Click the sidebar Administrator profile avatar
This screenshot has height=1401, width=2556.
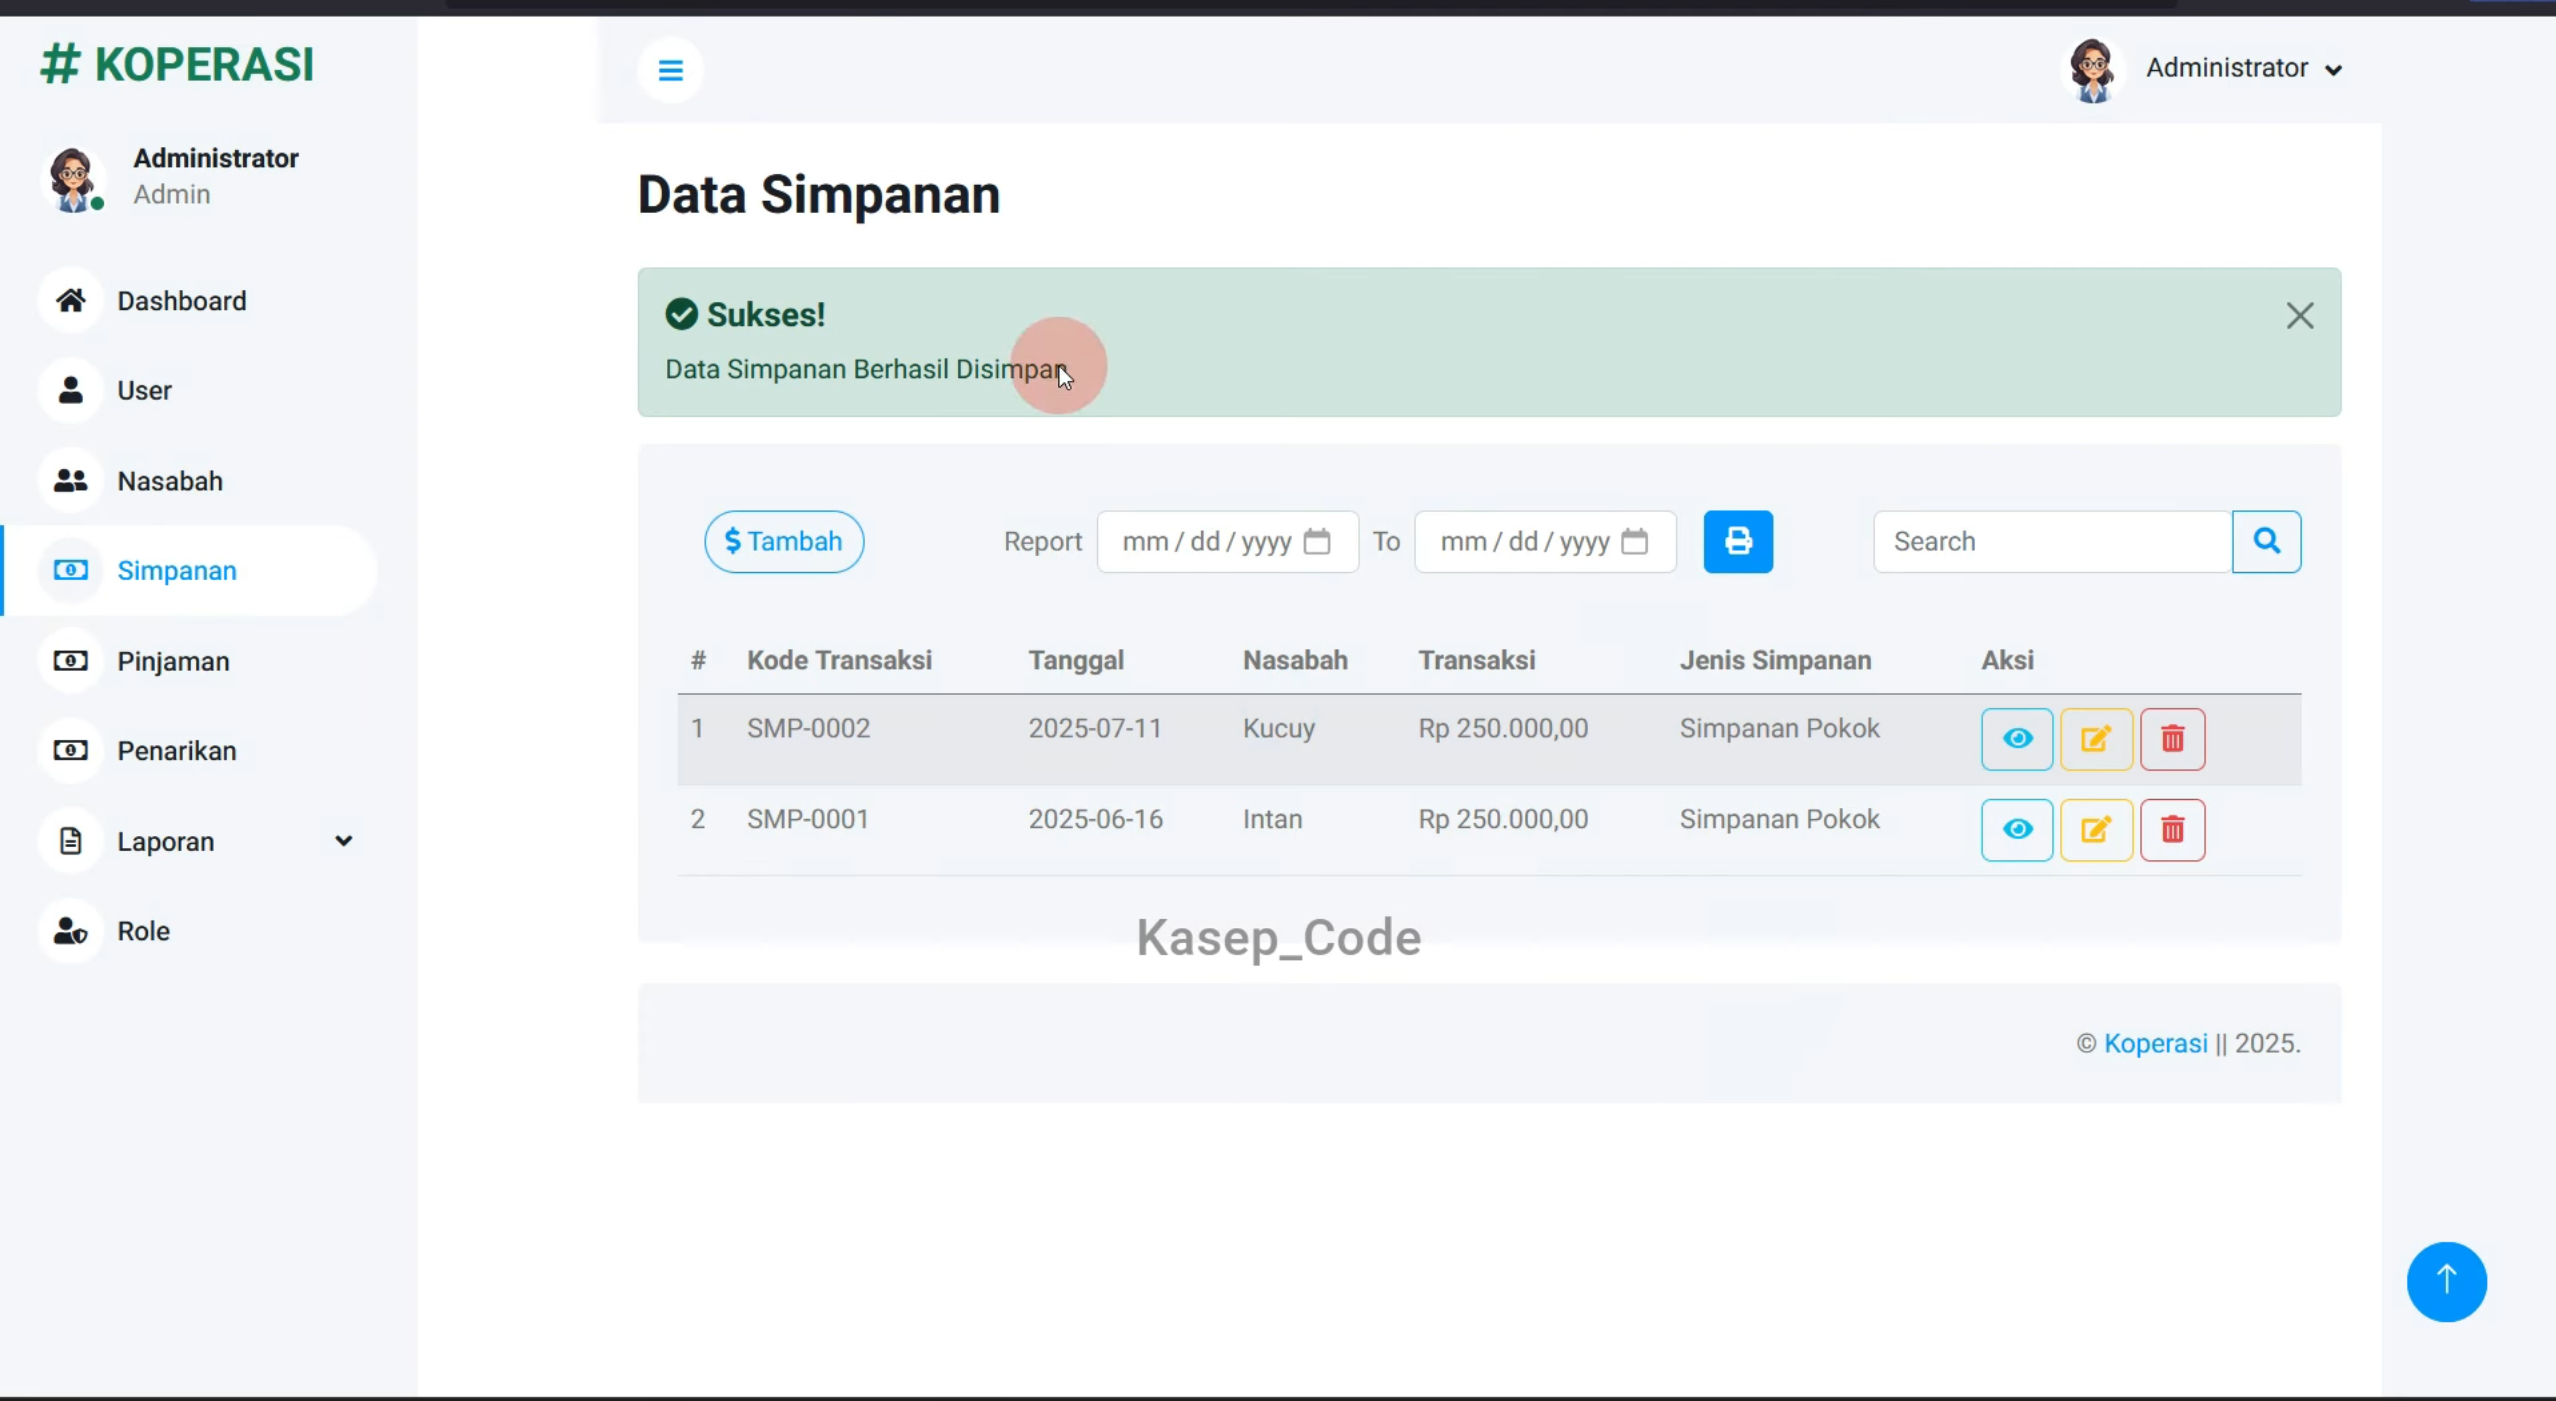pos(72,178)
